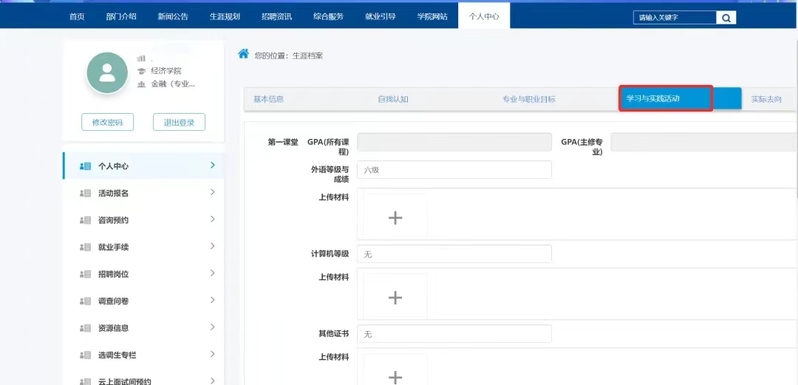Expand 活动报名 sidebar chevron
This screenshot has height=385, width=798.
[213, 192]
